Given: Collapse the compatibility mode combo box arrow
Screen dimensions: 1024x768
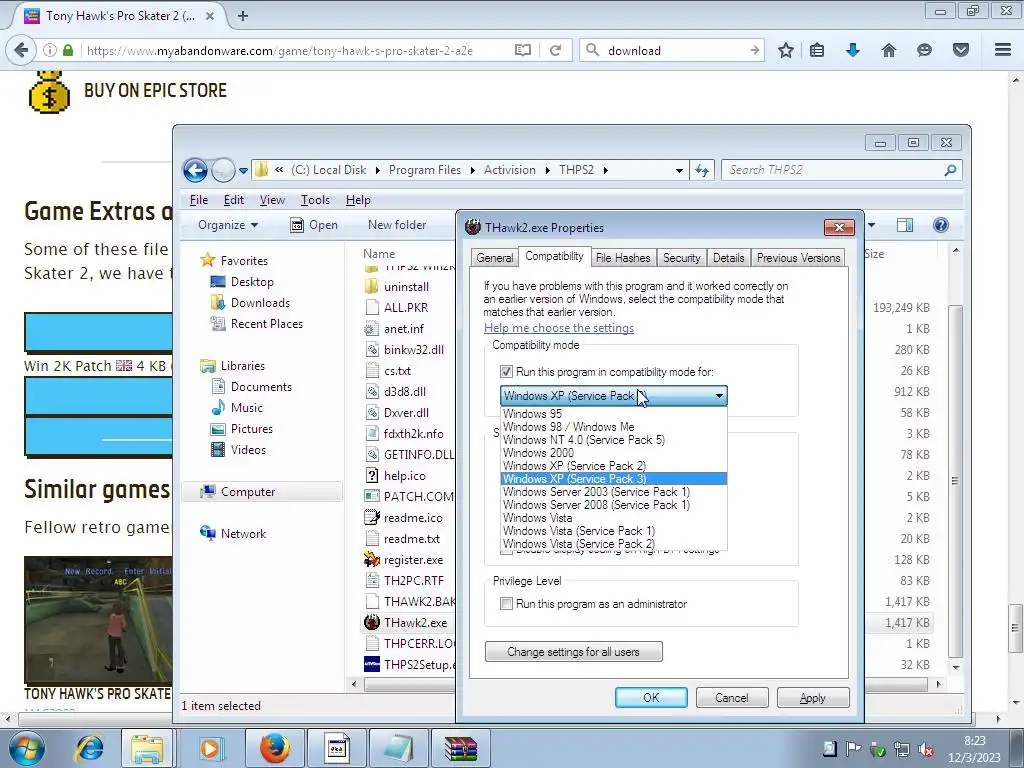Looking at the screenshot, I should tap(719, 396).
